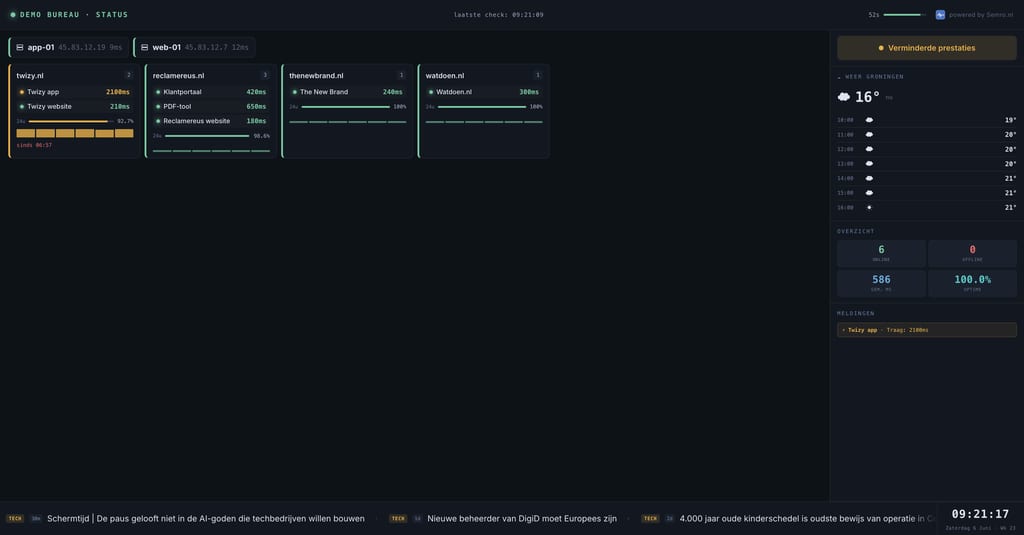Select the web-01 server tab

(x=194, y=48)
